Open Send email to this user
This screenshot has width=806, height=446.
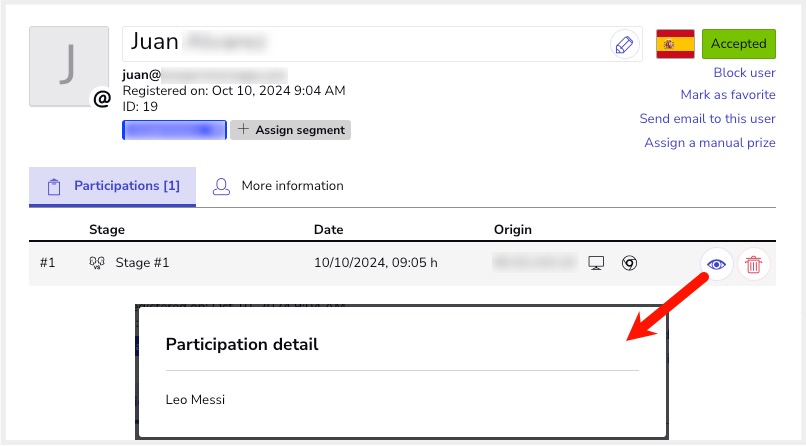[707, 118]
